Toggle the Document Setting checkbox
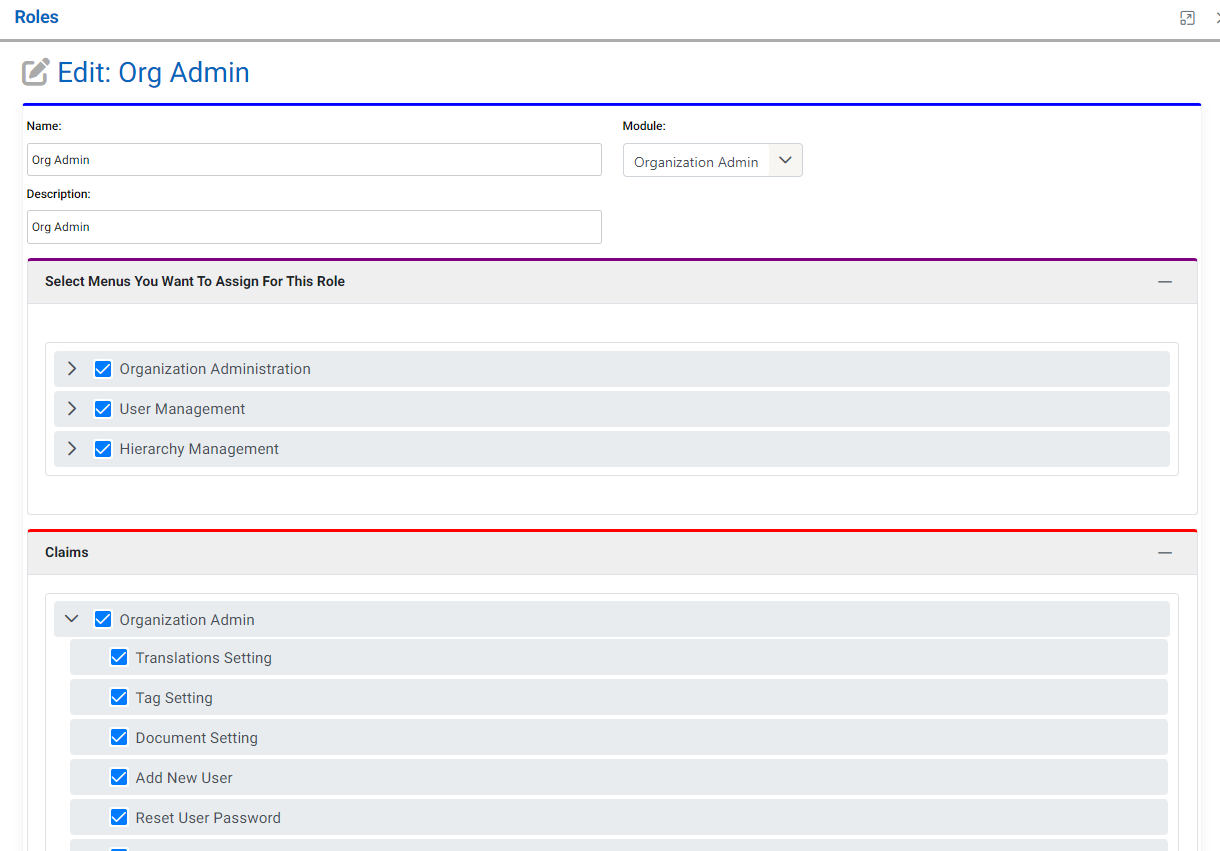This screenshot has width=1220, height=851. (x=119, y=738)
